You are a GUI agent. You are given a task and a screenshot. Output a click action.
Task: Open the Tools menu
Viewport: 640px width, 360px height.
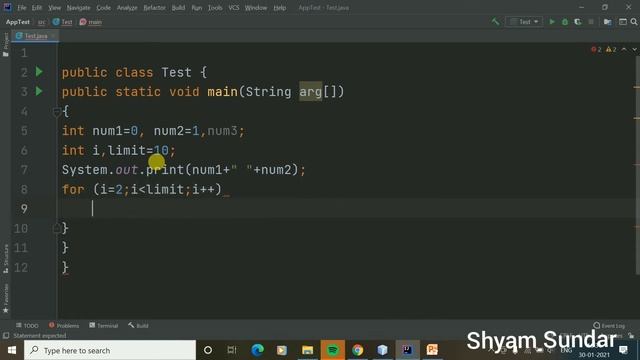[x=215, y=8]
